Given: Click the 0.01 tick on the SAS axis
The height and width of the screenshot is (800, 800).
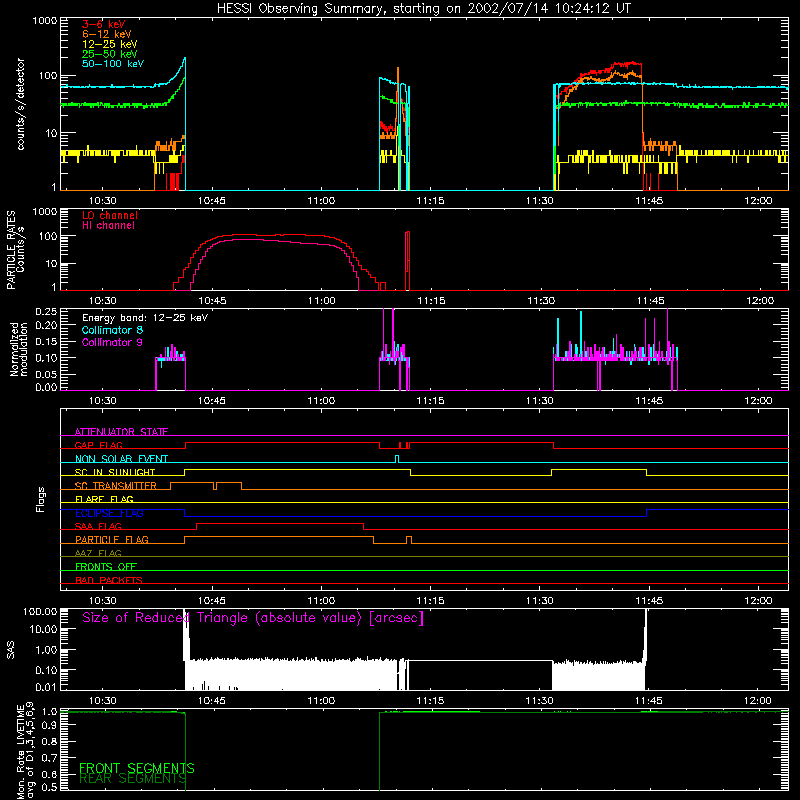Looking at the screenshot, I should (x=46, y=687).
